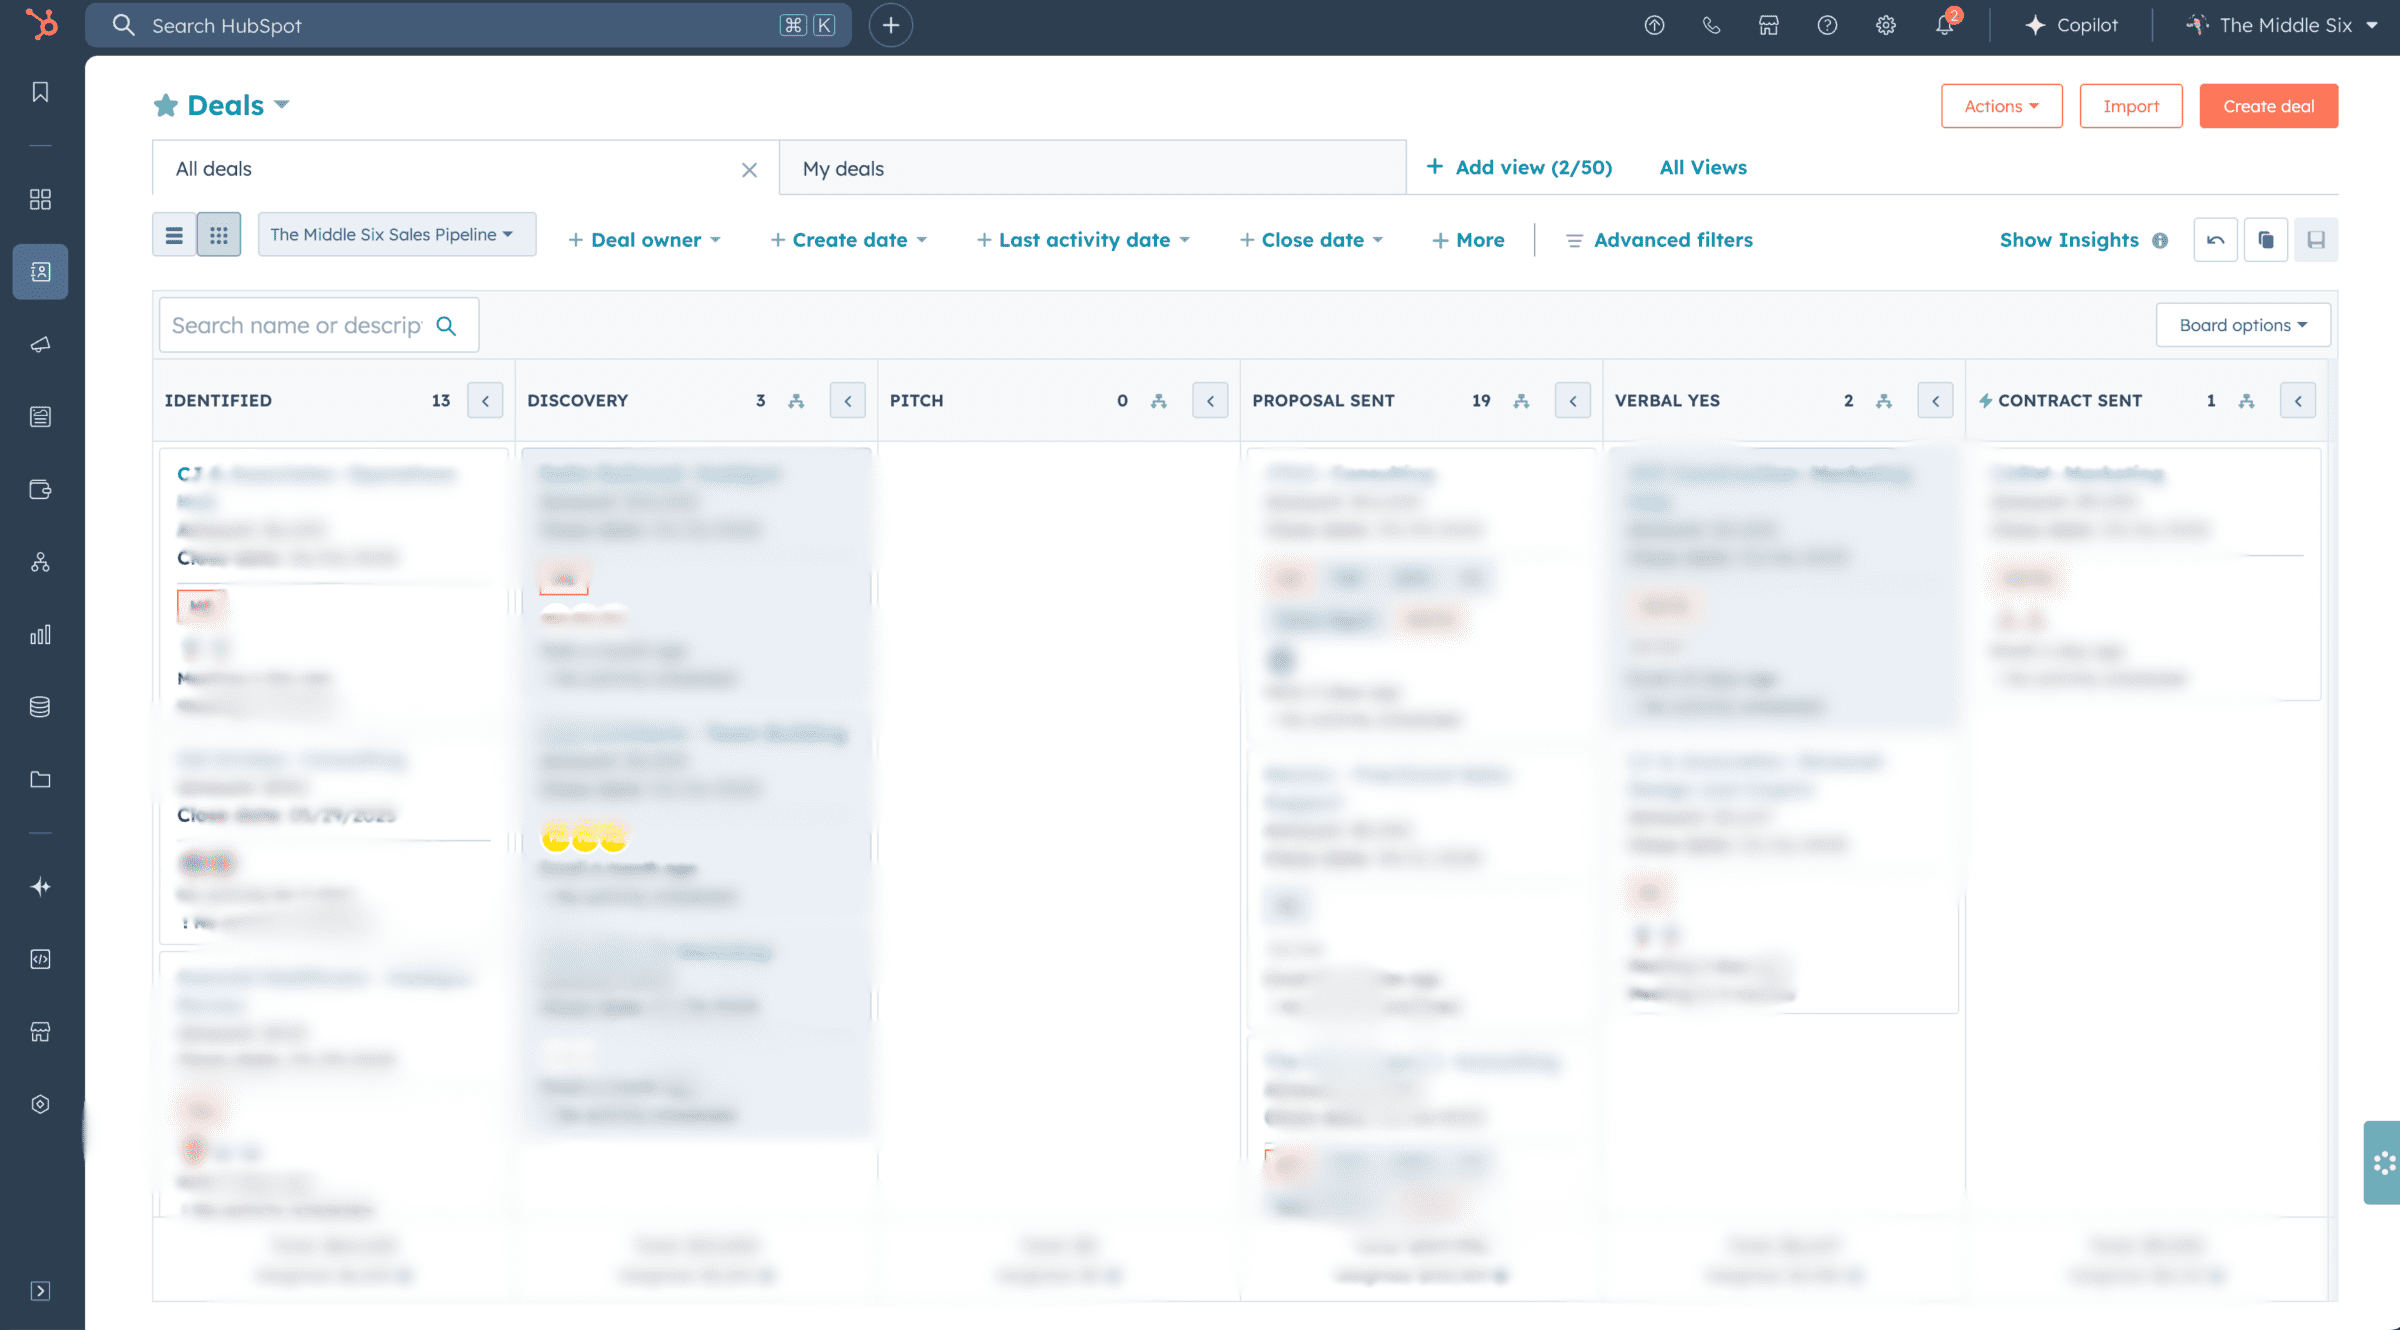This screenshot has width=2400, height=1330.
Task: Open the Data Management database sidebar icon
Action: 40,707
